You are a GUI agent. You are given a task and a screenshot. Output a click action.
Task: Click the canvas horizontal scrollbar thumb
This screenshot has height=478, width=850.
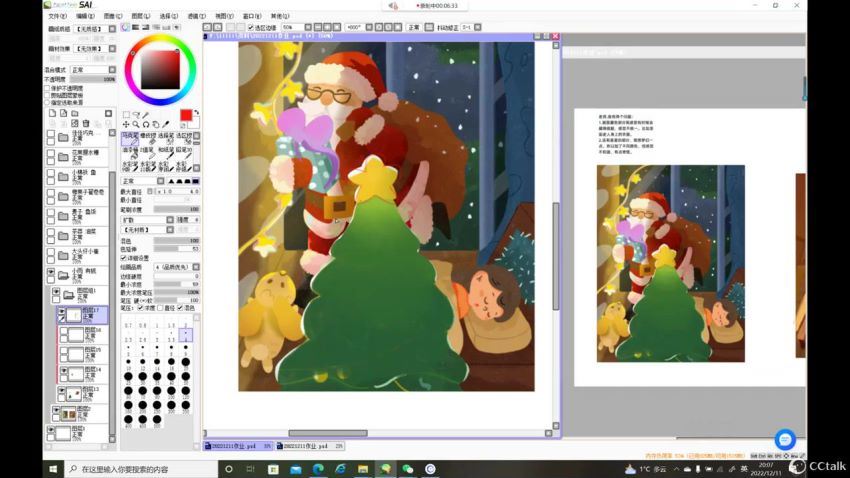pos(327,433)
